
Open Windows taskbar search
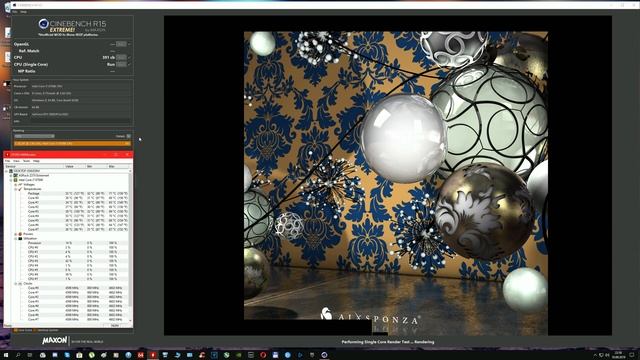click(x=18, y=355)
